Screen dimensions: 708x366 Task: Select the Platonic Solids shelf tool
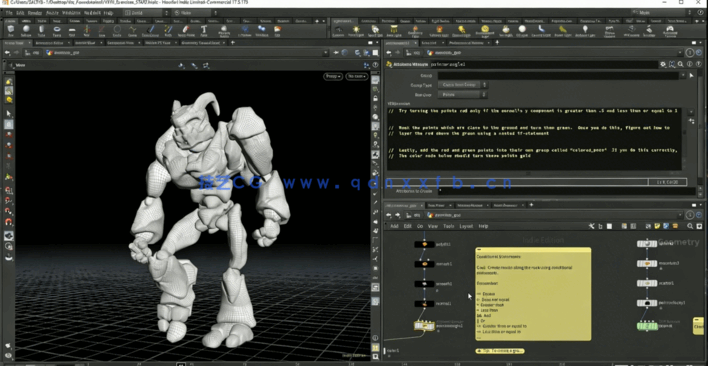[x=224, y=30]
